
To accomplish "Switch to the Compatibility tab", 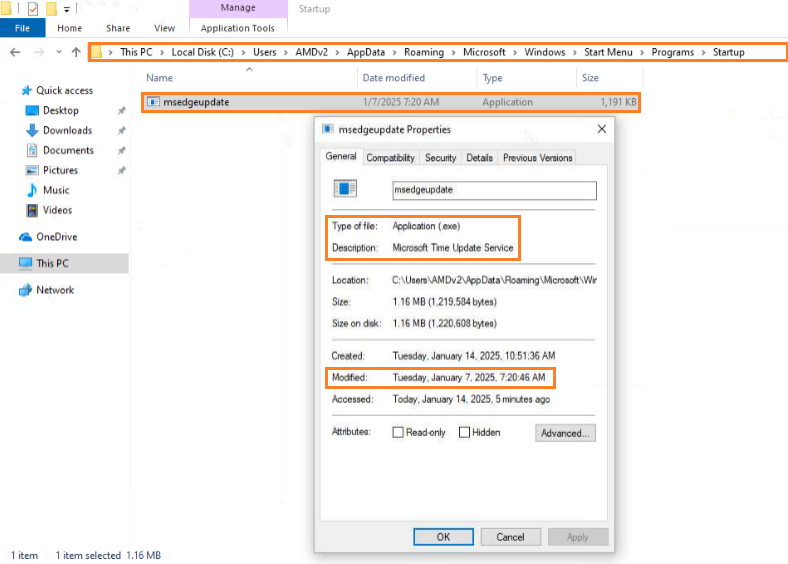I will 390,158.
